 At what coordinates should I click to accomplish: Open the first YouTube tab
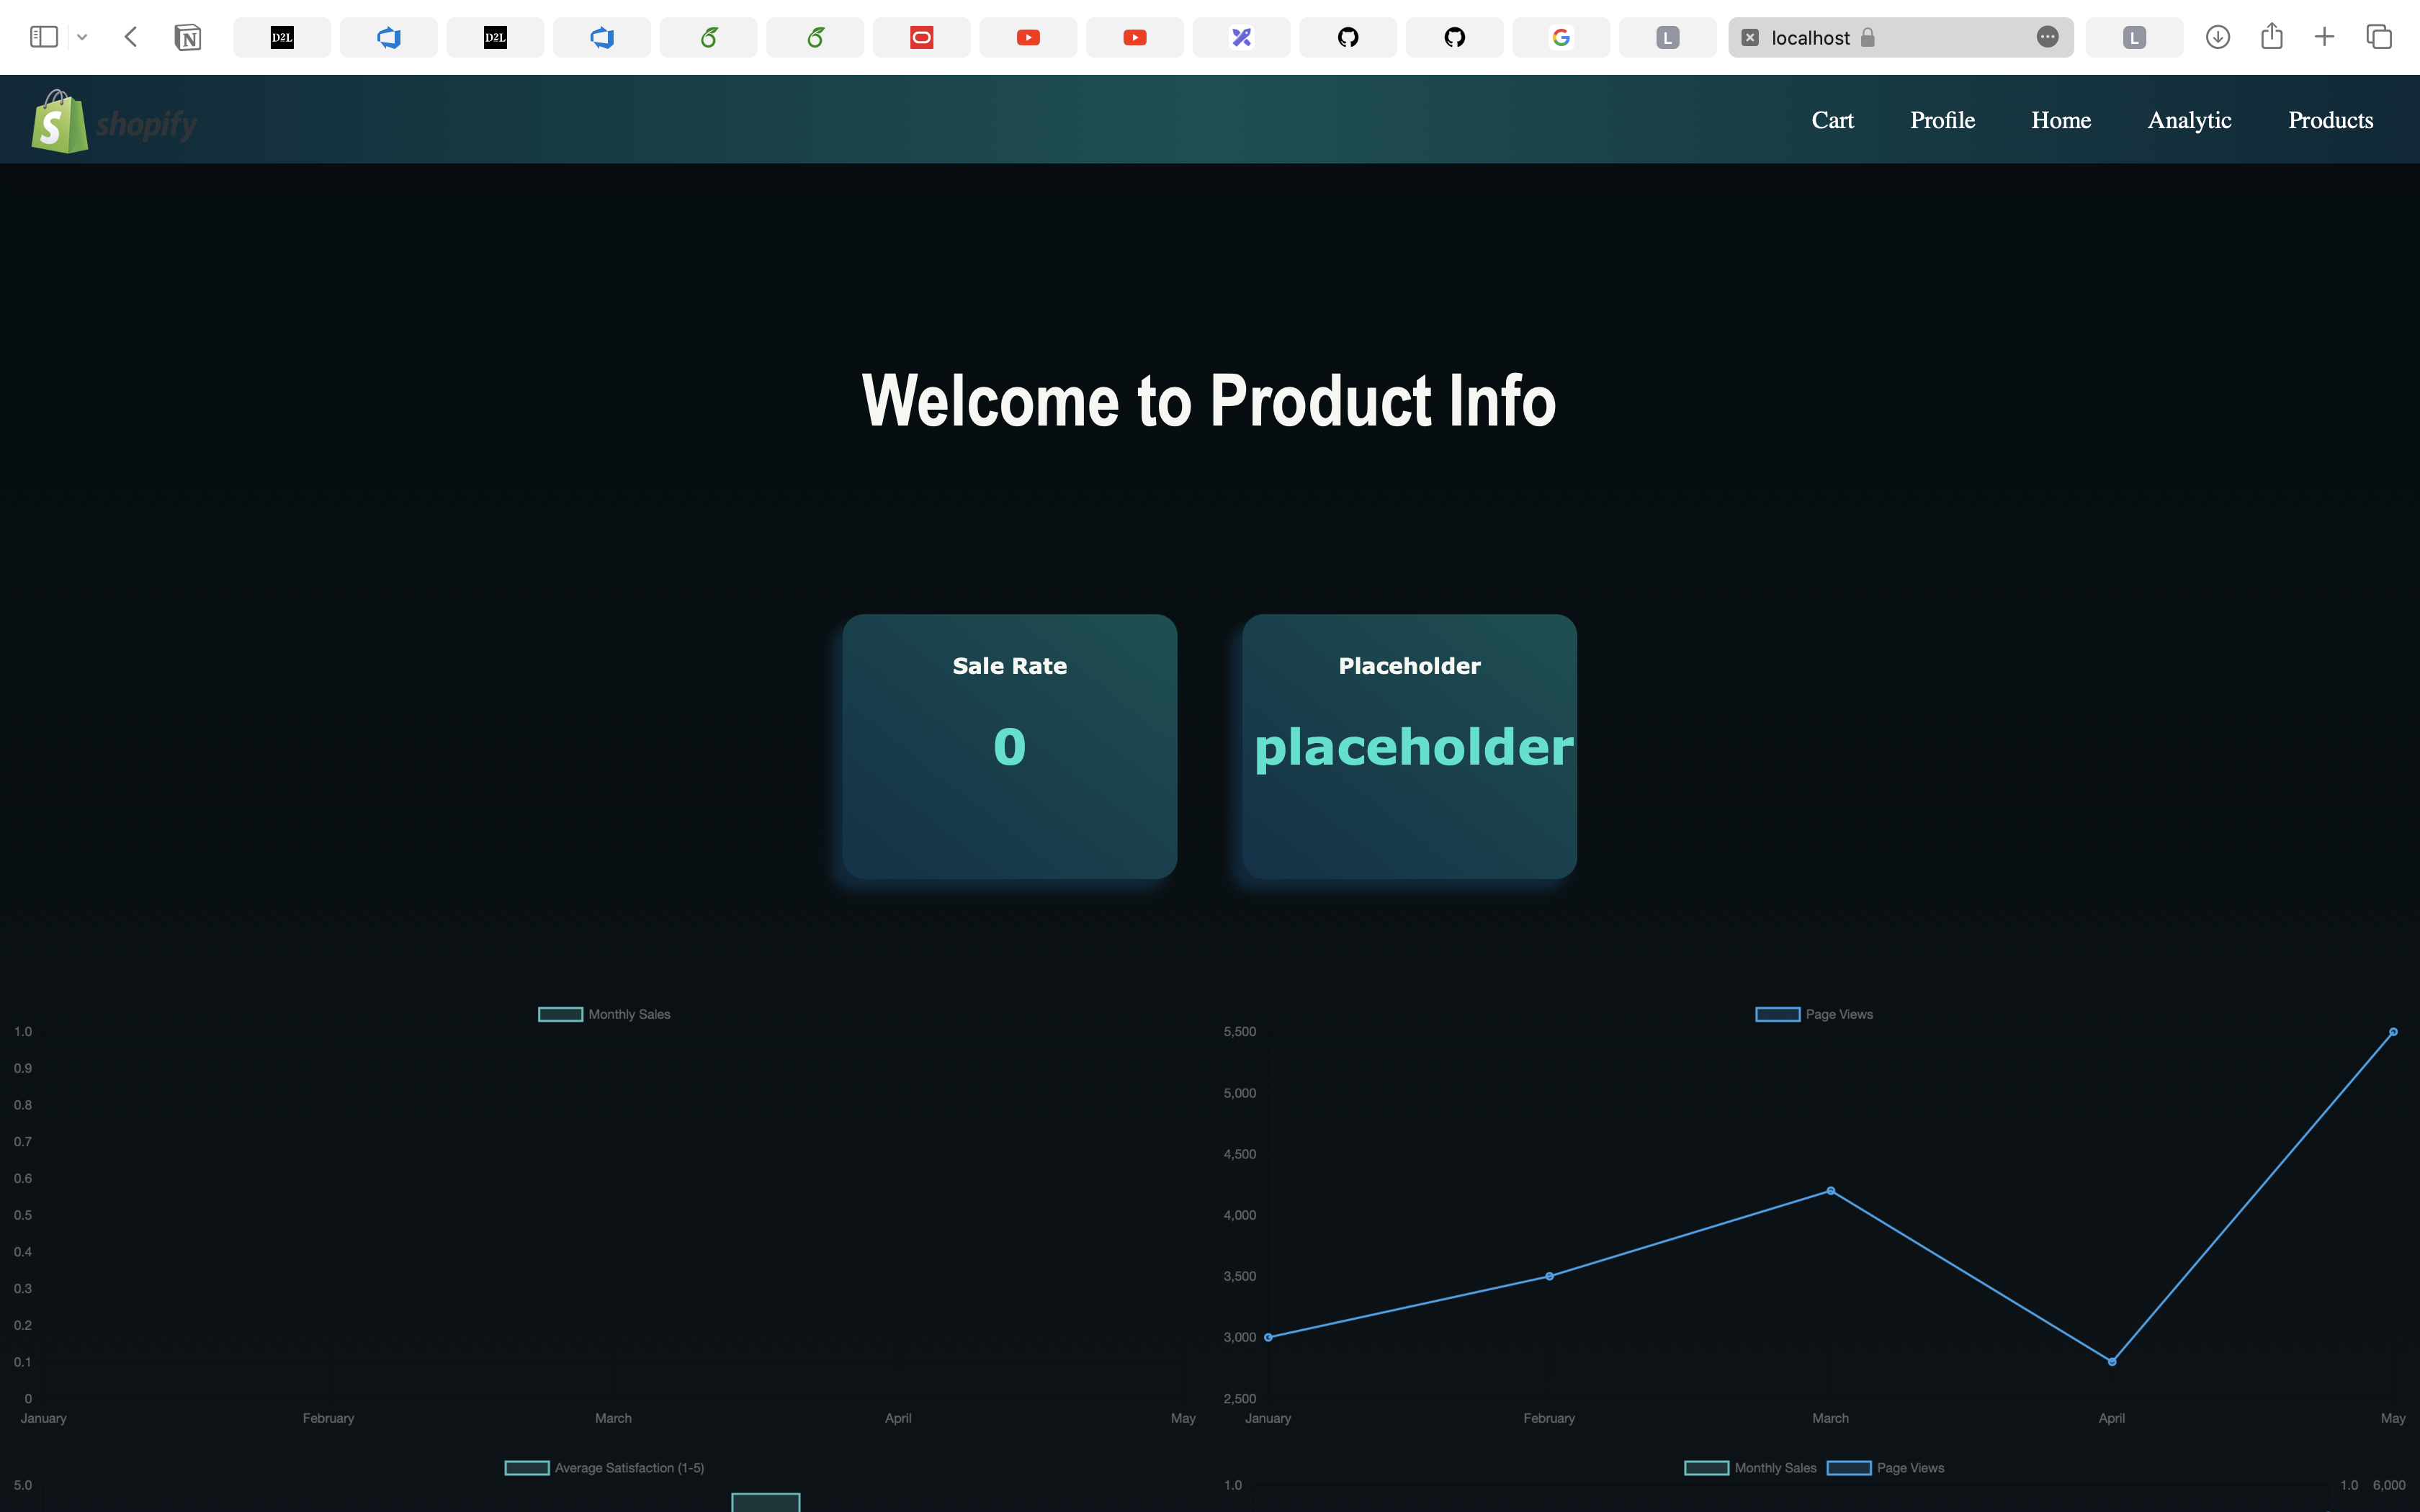(x=1028, y=37)
